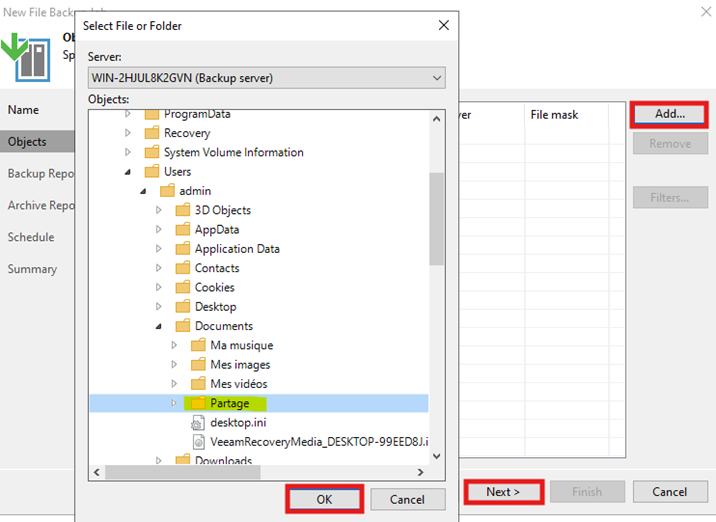The height and width of the screenshot is (522, 716).
Task: Expand the Recovery folder node
Action: point(128,133)
